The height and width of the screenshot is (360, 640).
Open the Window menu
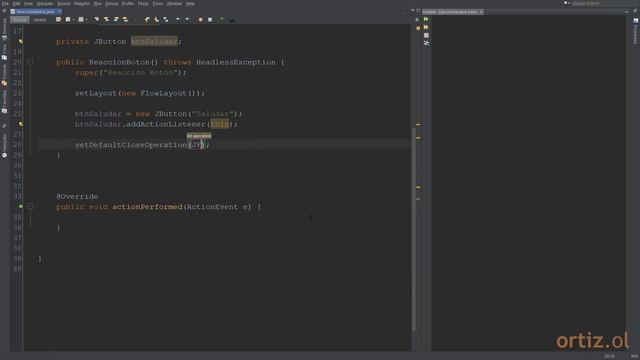(174, 4)
